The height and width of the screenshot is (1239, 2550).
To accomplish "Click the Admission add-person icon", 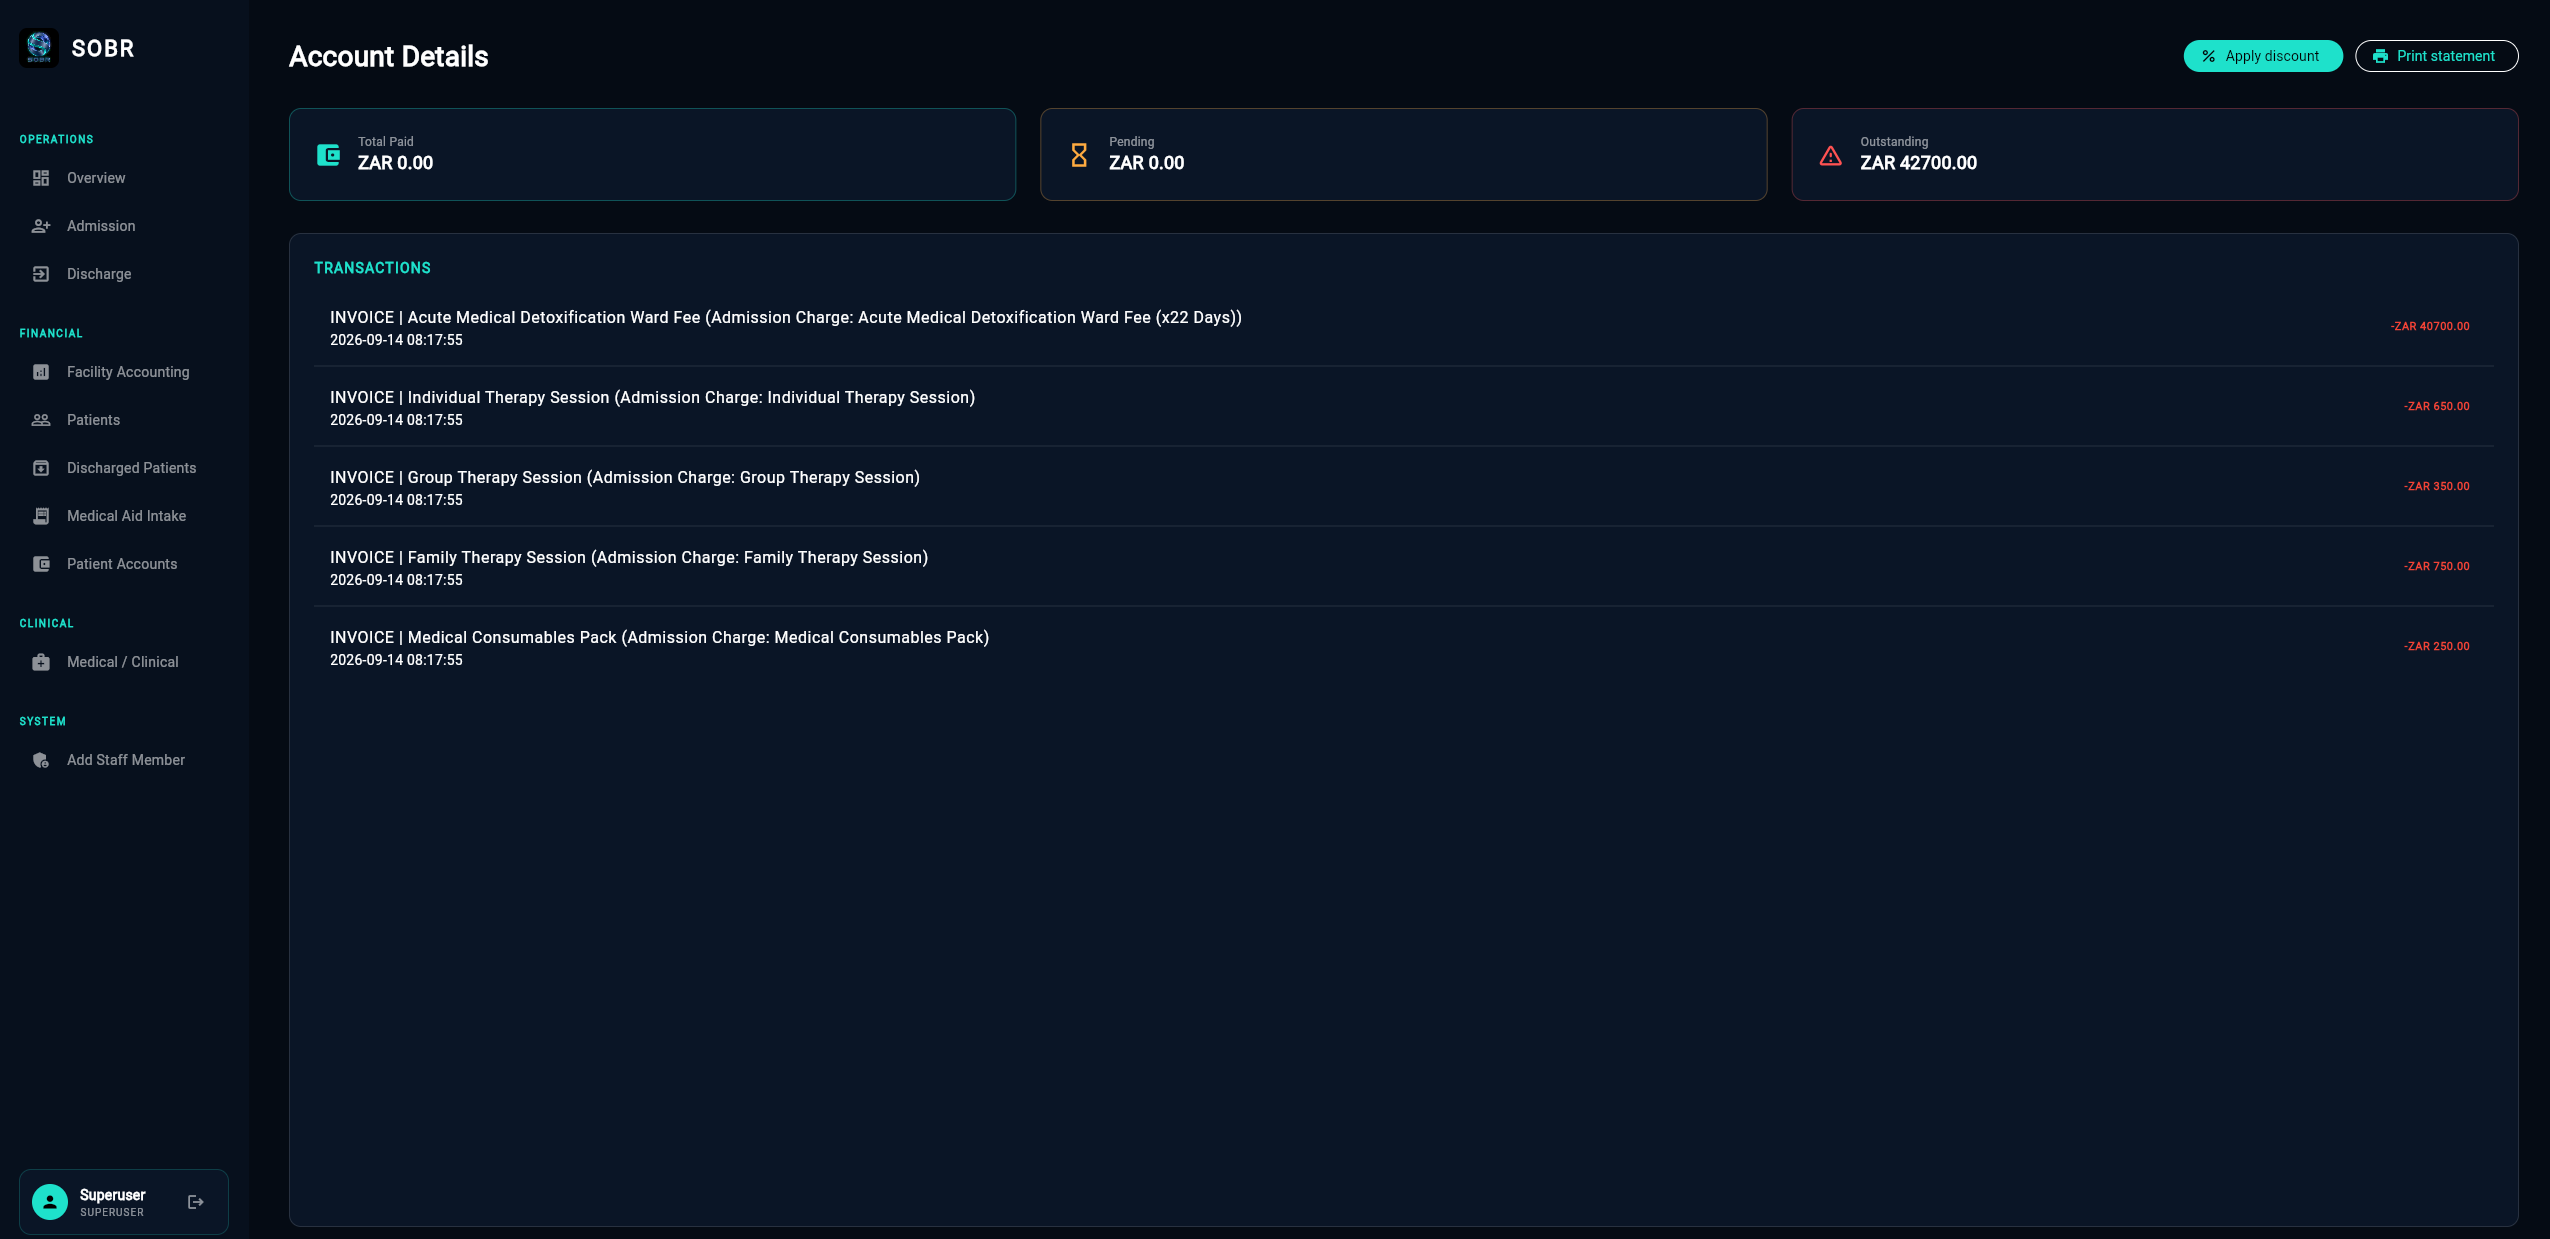I will click(x=41, y=226).
